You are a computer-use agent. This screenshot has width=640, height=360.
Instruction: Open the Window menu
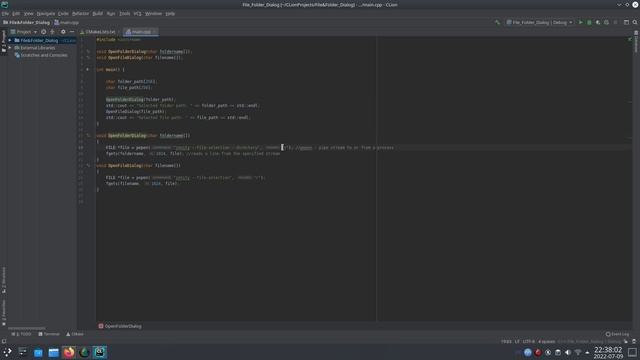click(153, 13)
